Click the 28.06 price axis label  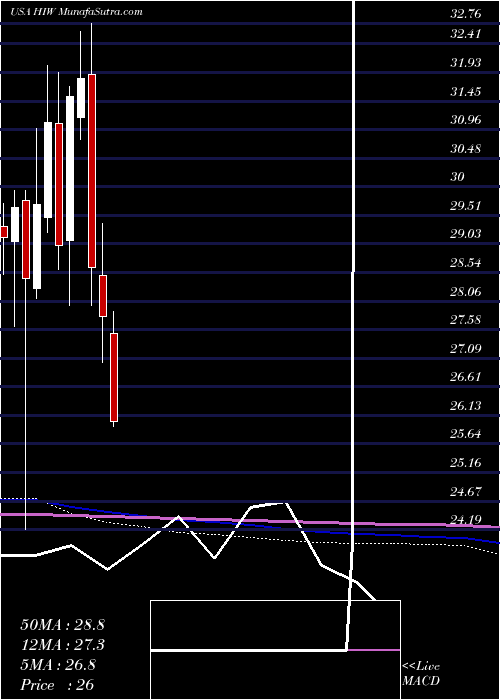[x=466, y=292]
